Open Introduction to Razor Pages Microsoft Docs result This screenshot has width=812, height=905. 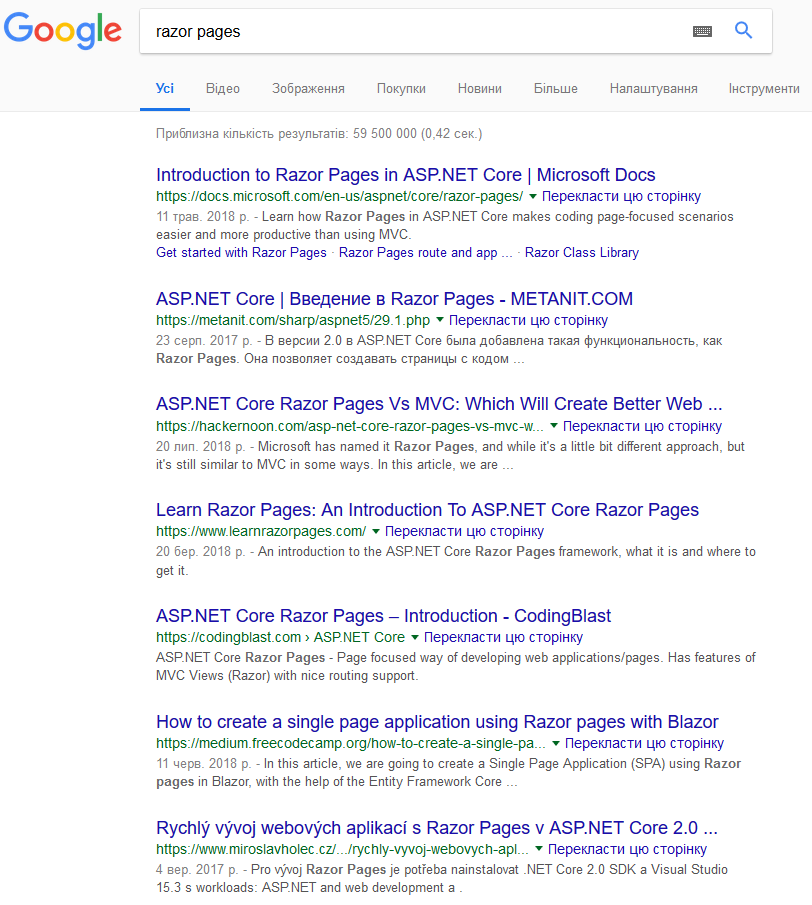pos(406,174)
